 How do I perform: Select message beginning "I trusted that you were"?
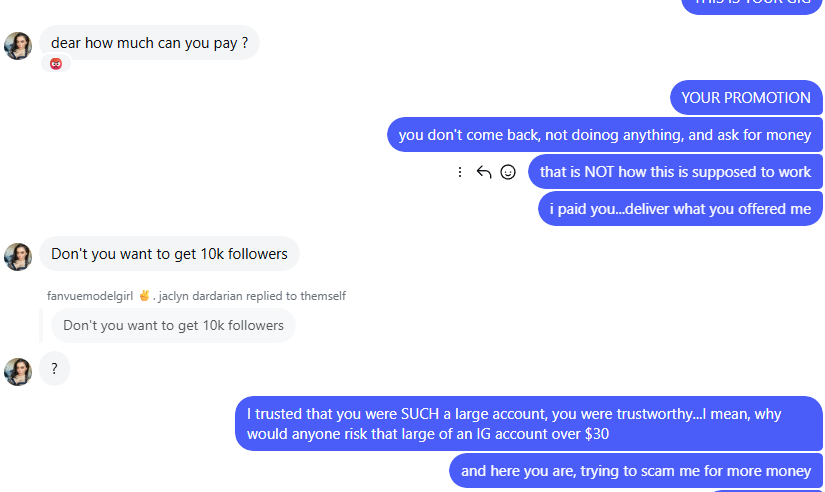point(528,424)
